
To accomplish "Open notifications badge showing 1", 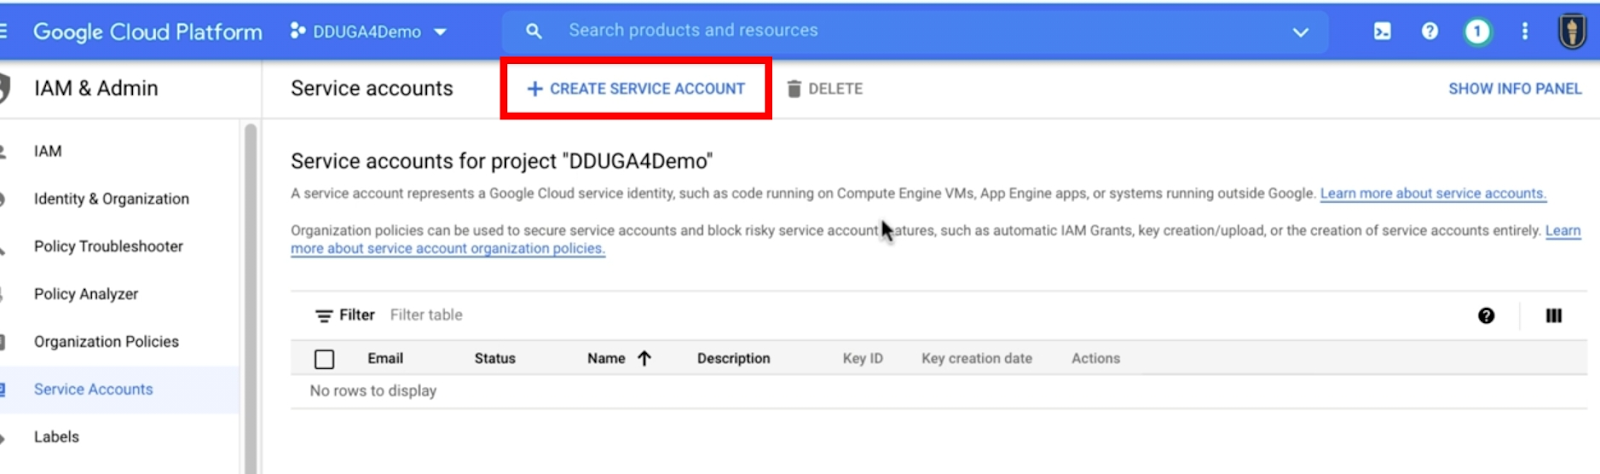I will tap(1477, 32).
